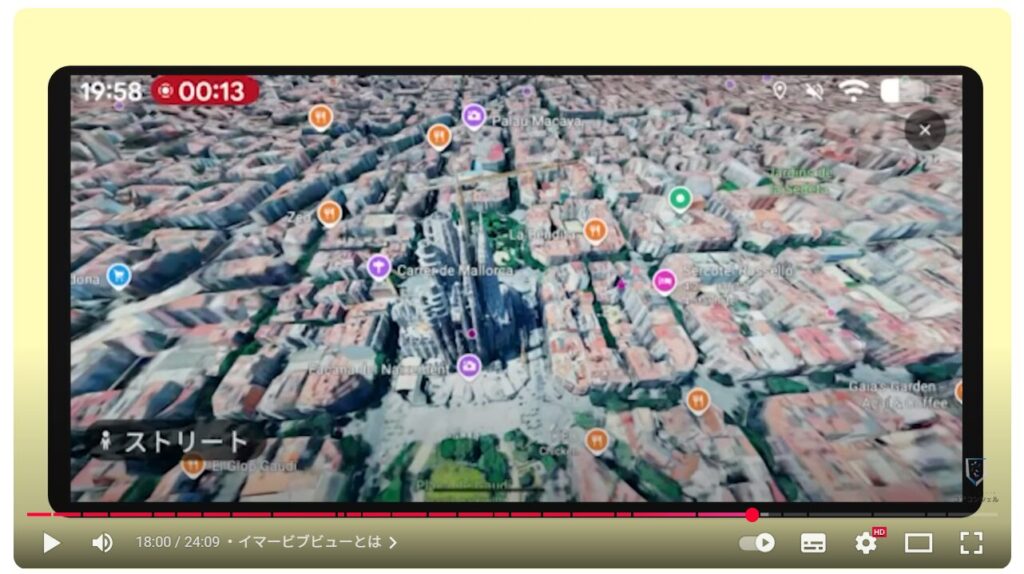Play the paused video
Image resolution: width=1024 pixels, height=574 pixels.
pos(51,542)
